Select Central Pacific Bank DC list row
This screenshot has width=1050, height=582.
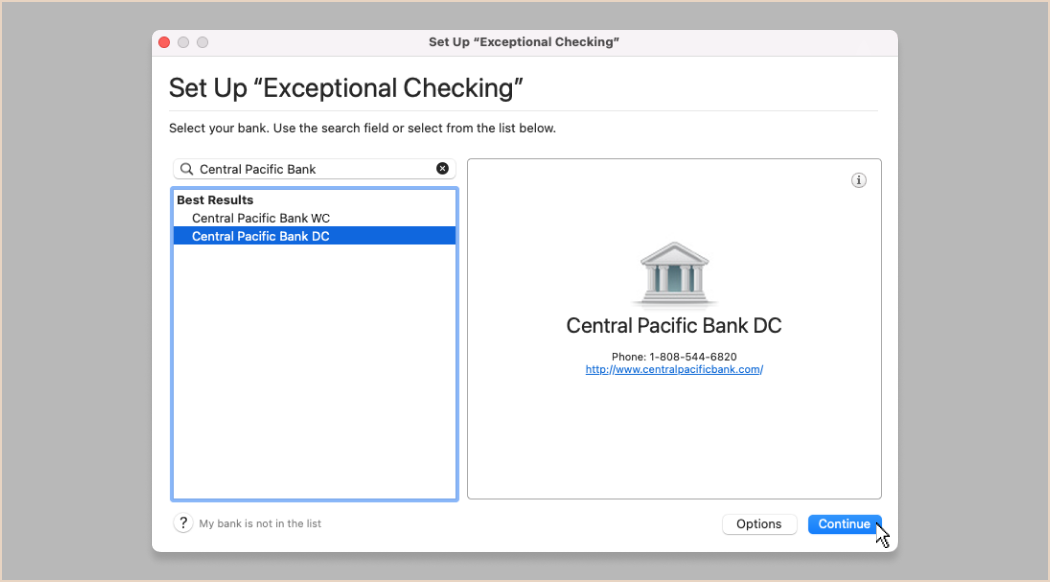click(x=315, y=236)
